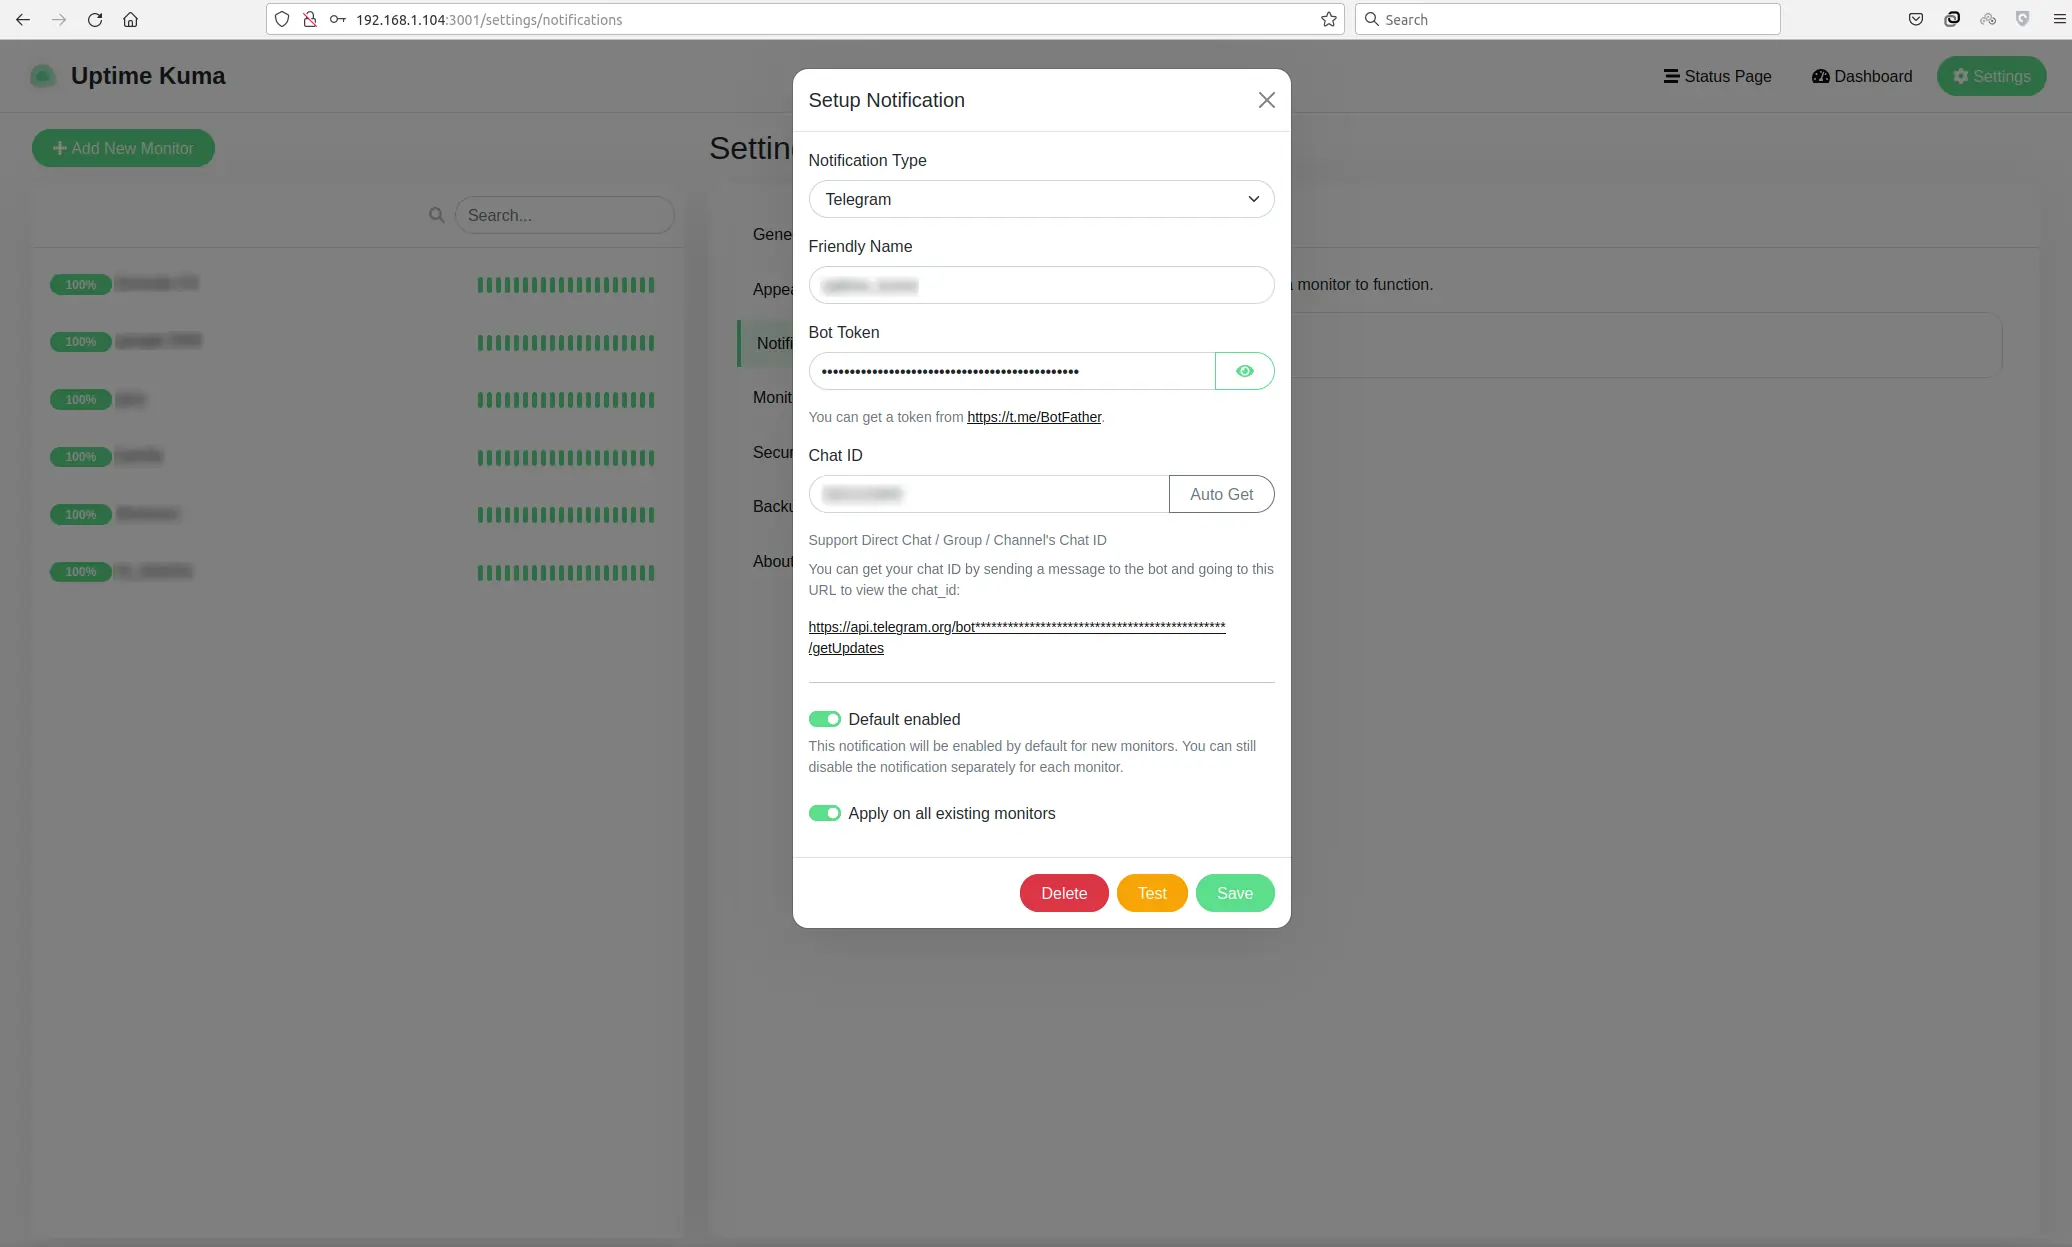Click the browser forward arrow
Image resolution: width=2072 pixels, height=1247 pixels.
click(x=59, y=19)
